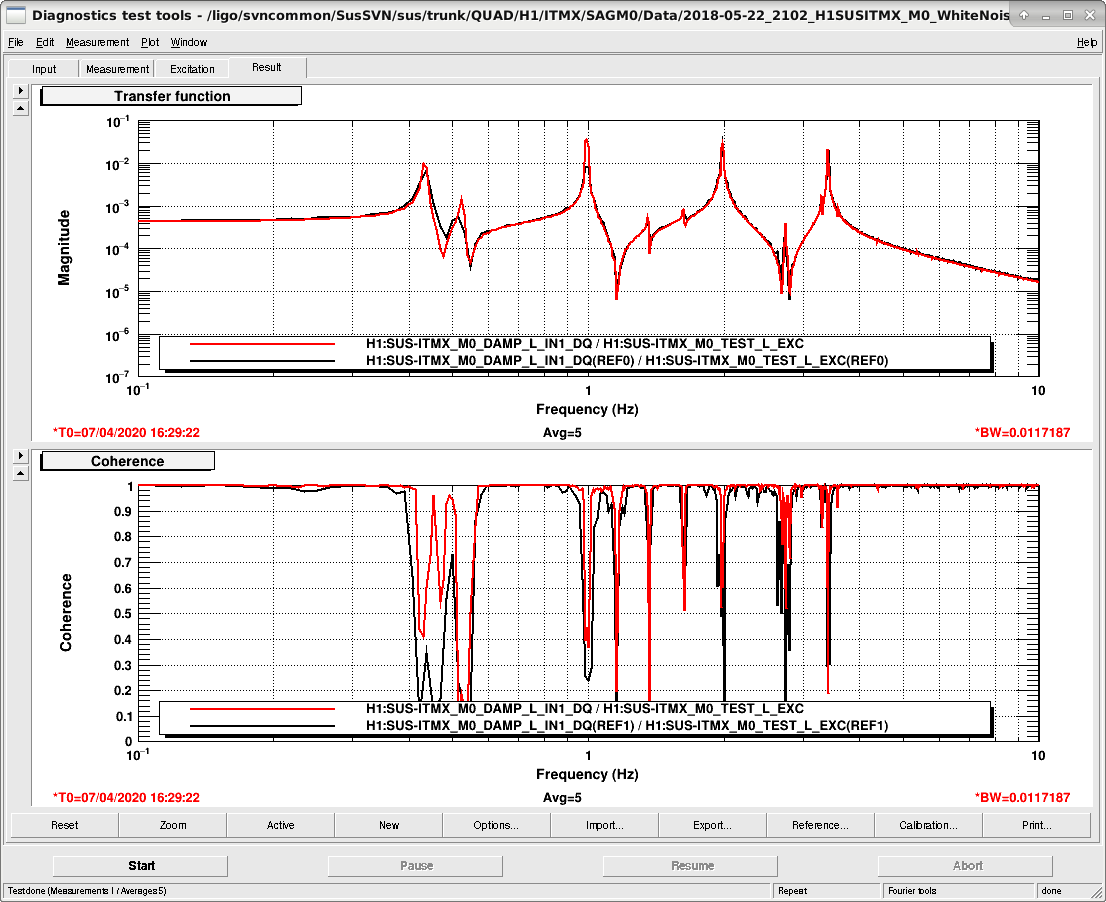The image size is (1106, 902).
Task: Switch to the Excitation tab
Action: pyautogui.click(x=192, y=69)
